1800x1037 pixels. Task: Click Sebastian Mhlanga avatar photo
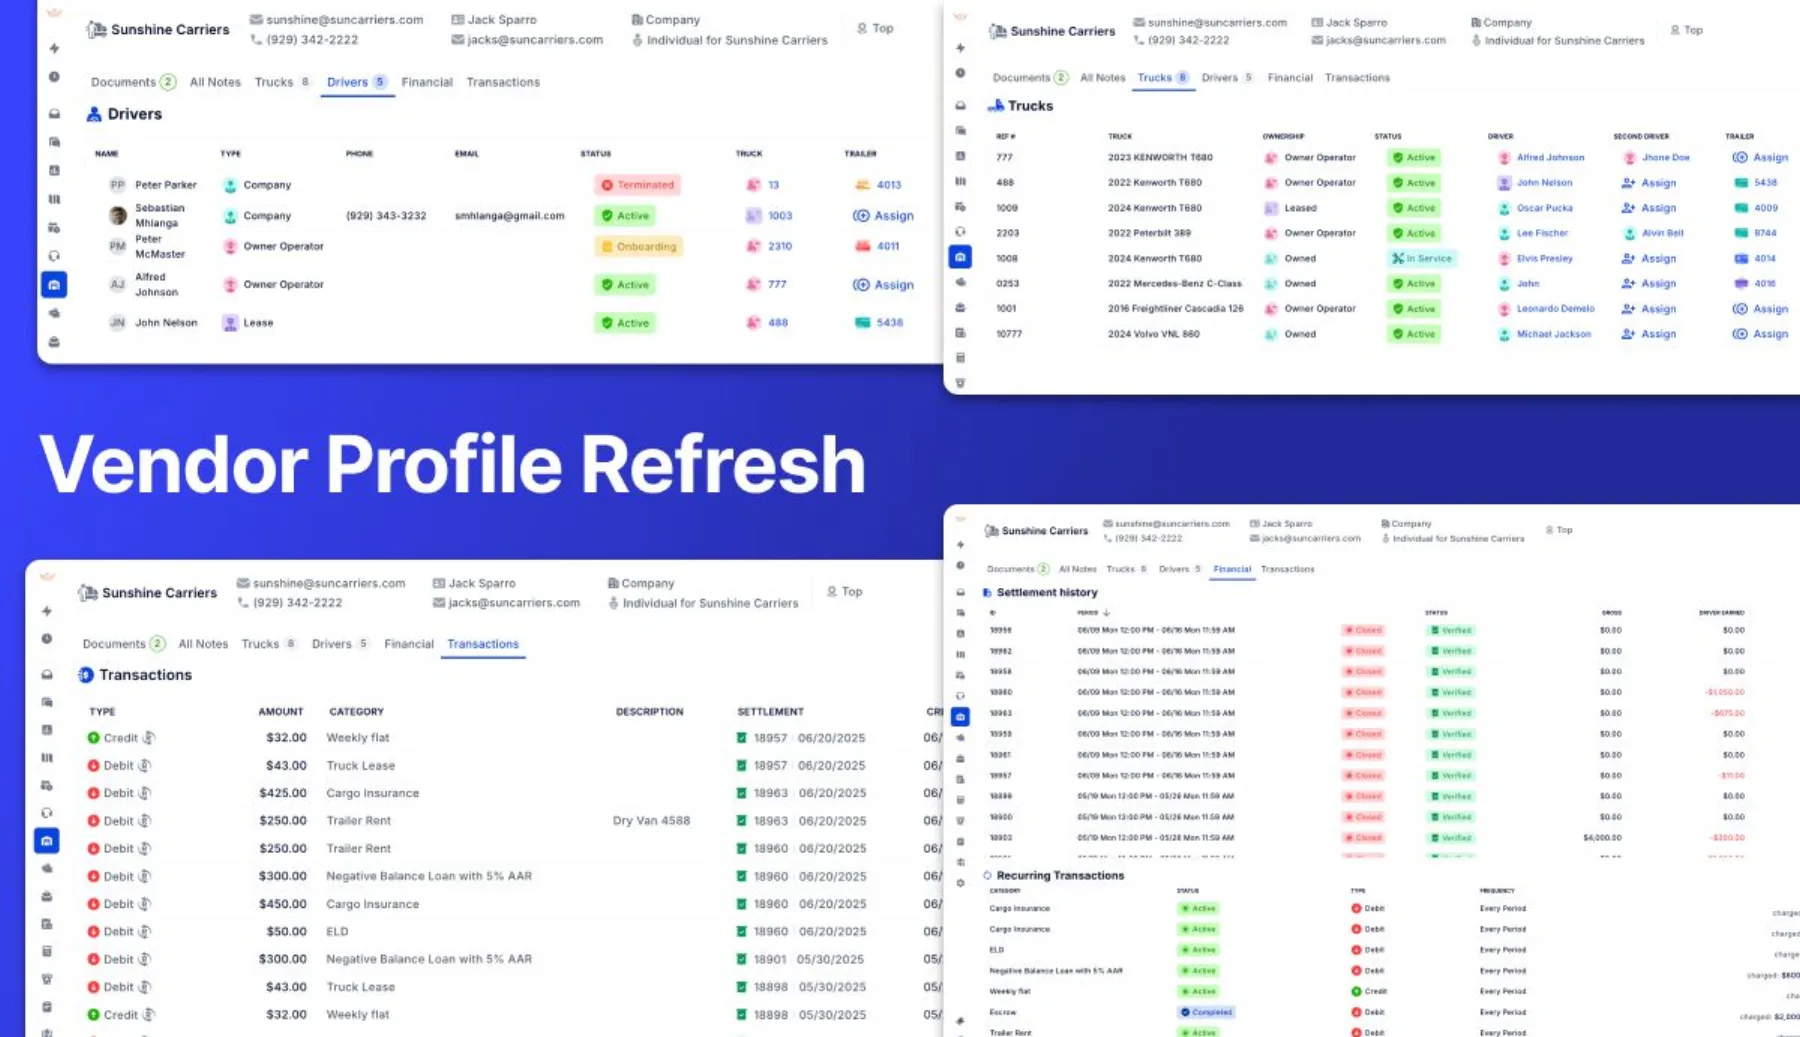[118, 216]
